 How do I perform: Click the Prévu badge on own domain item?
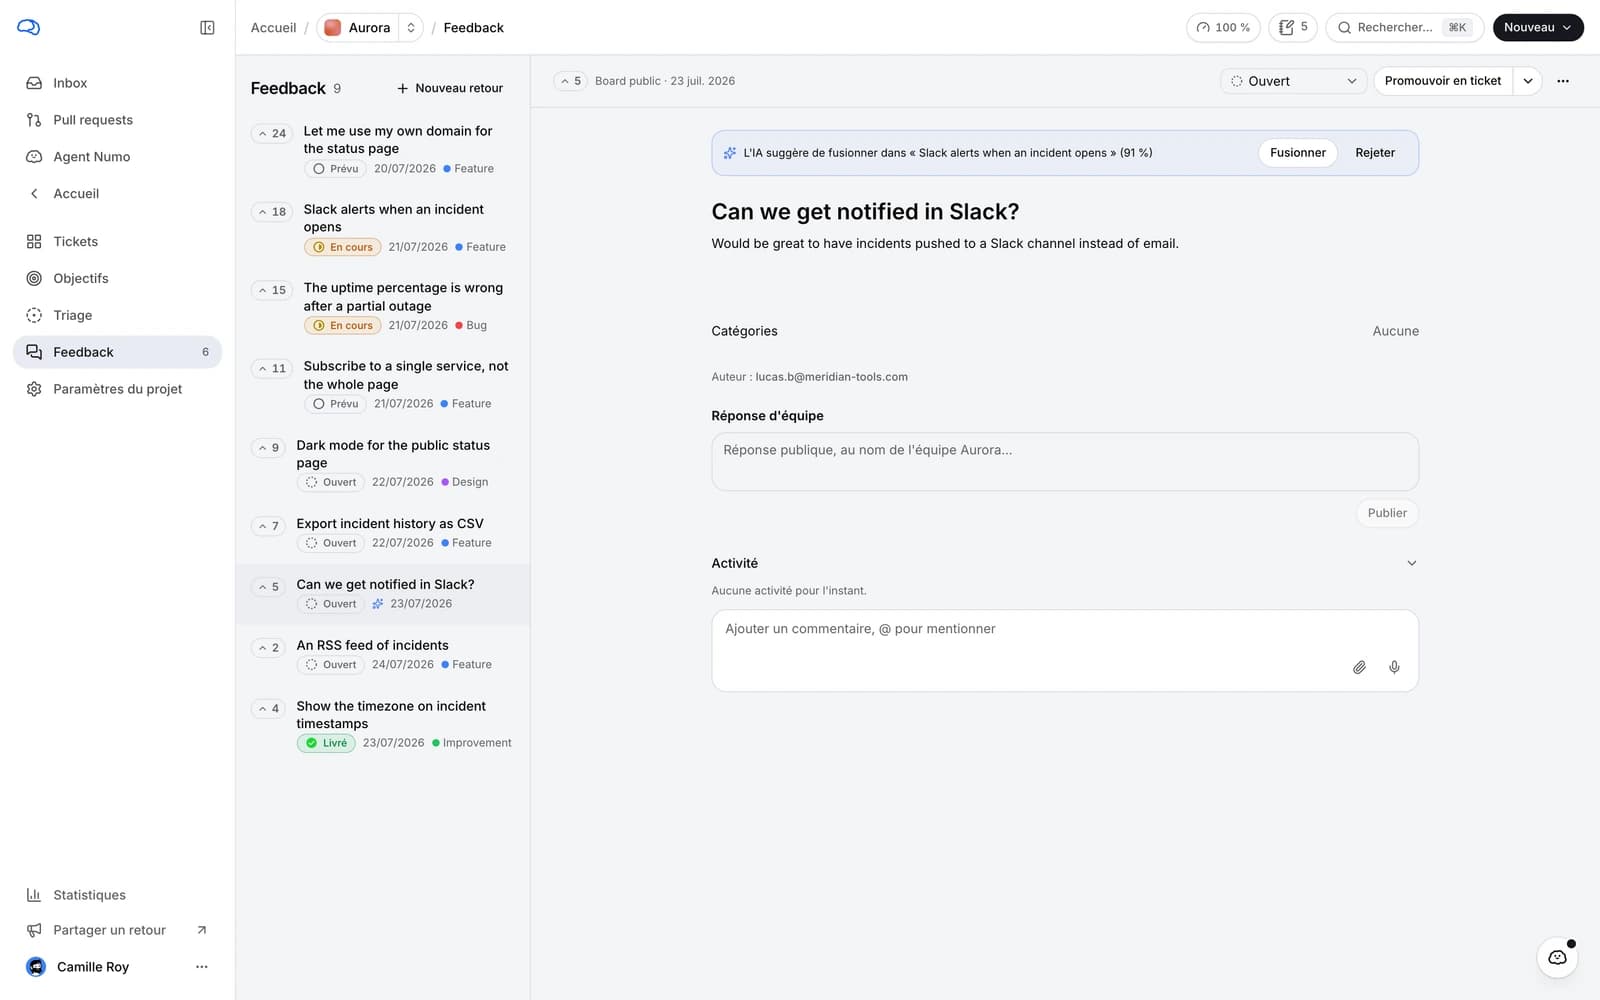pos(335,169)
